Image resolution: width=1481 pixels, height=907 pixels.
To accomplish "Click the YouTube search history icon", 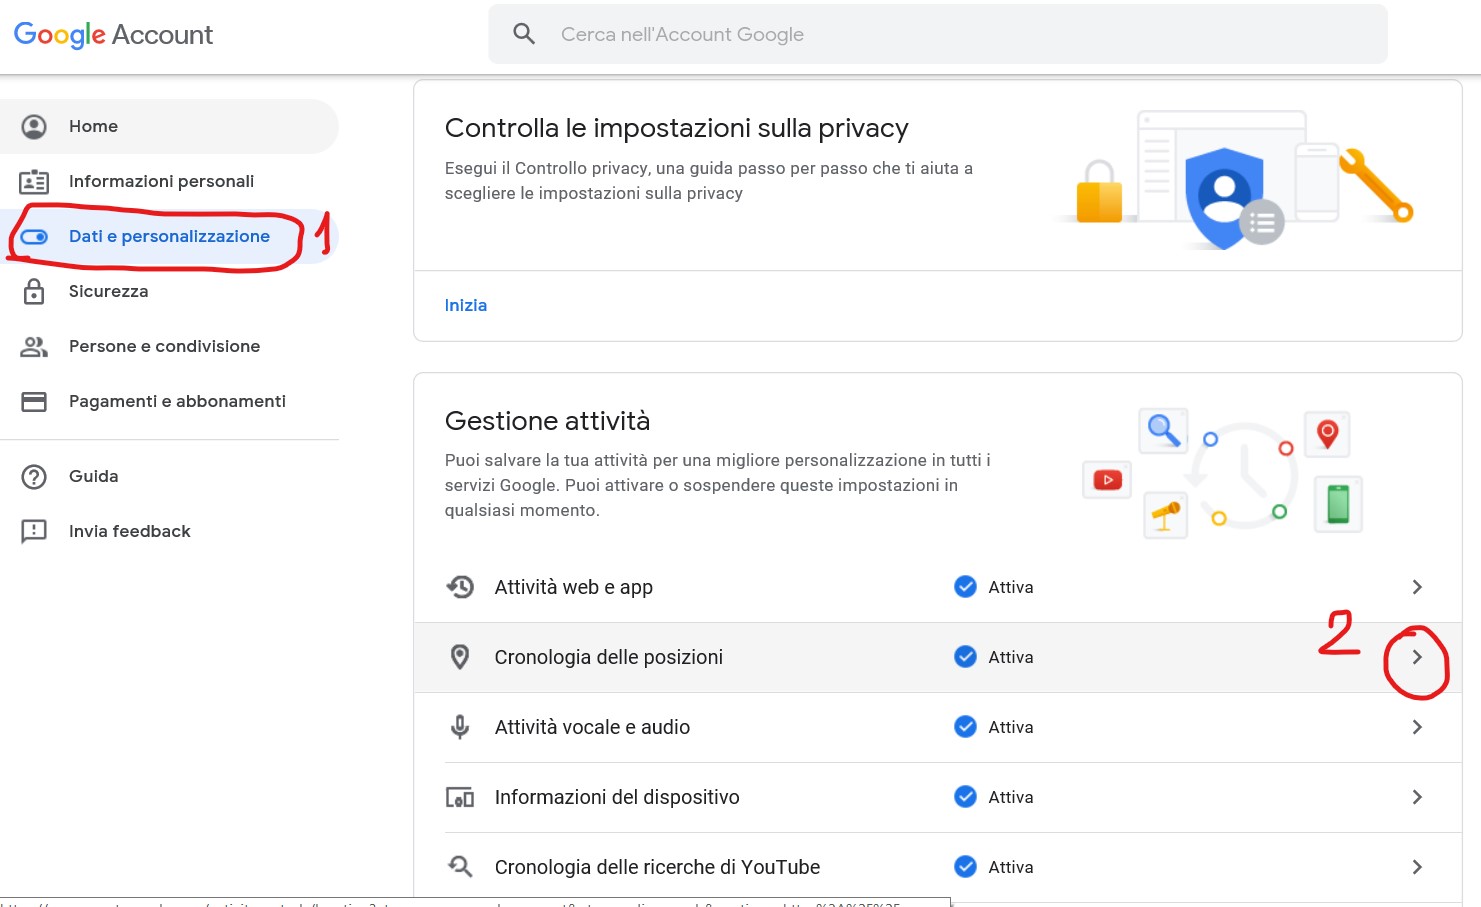I will tap(460, 866).
